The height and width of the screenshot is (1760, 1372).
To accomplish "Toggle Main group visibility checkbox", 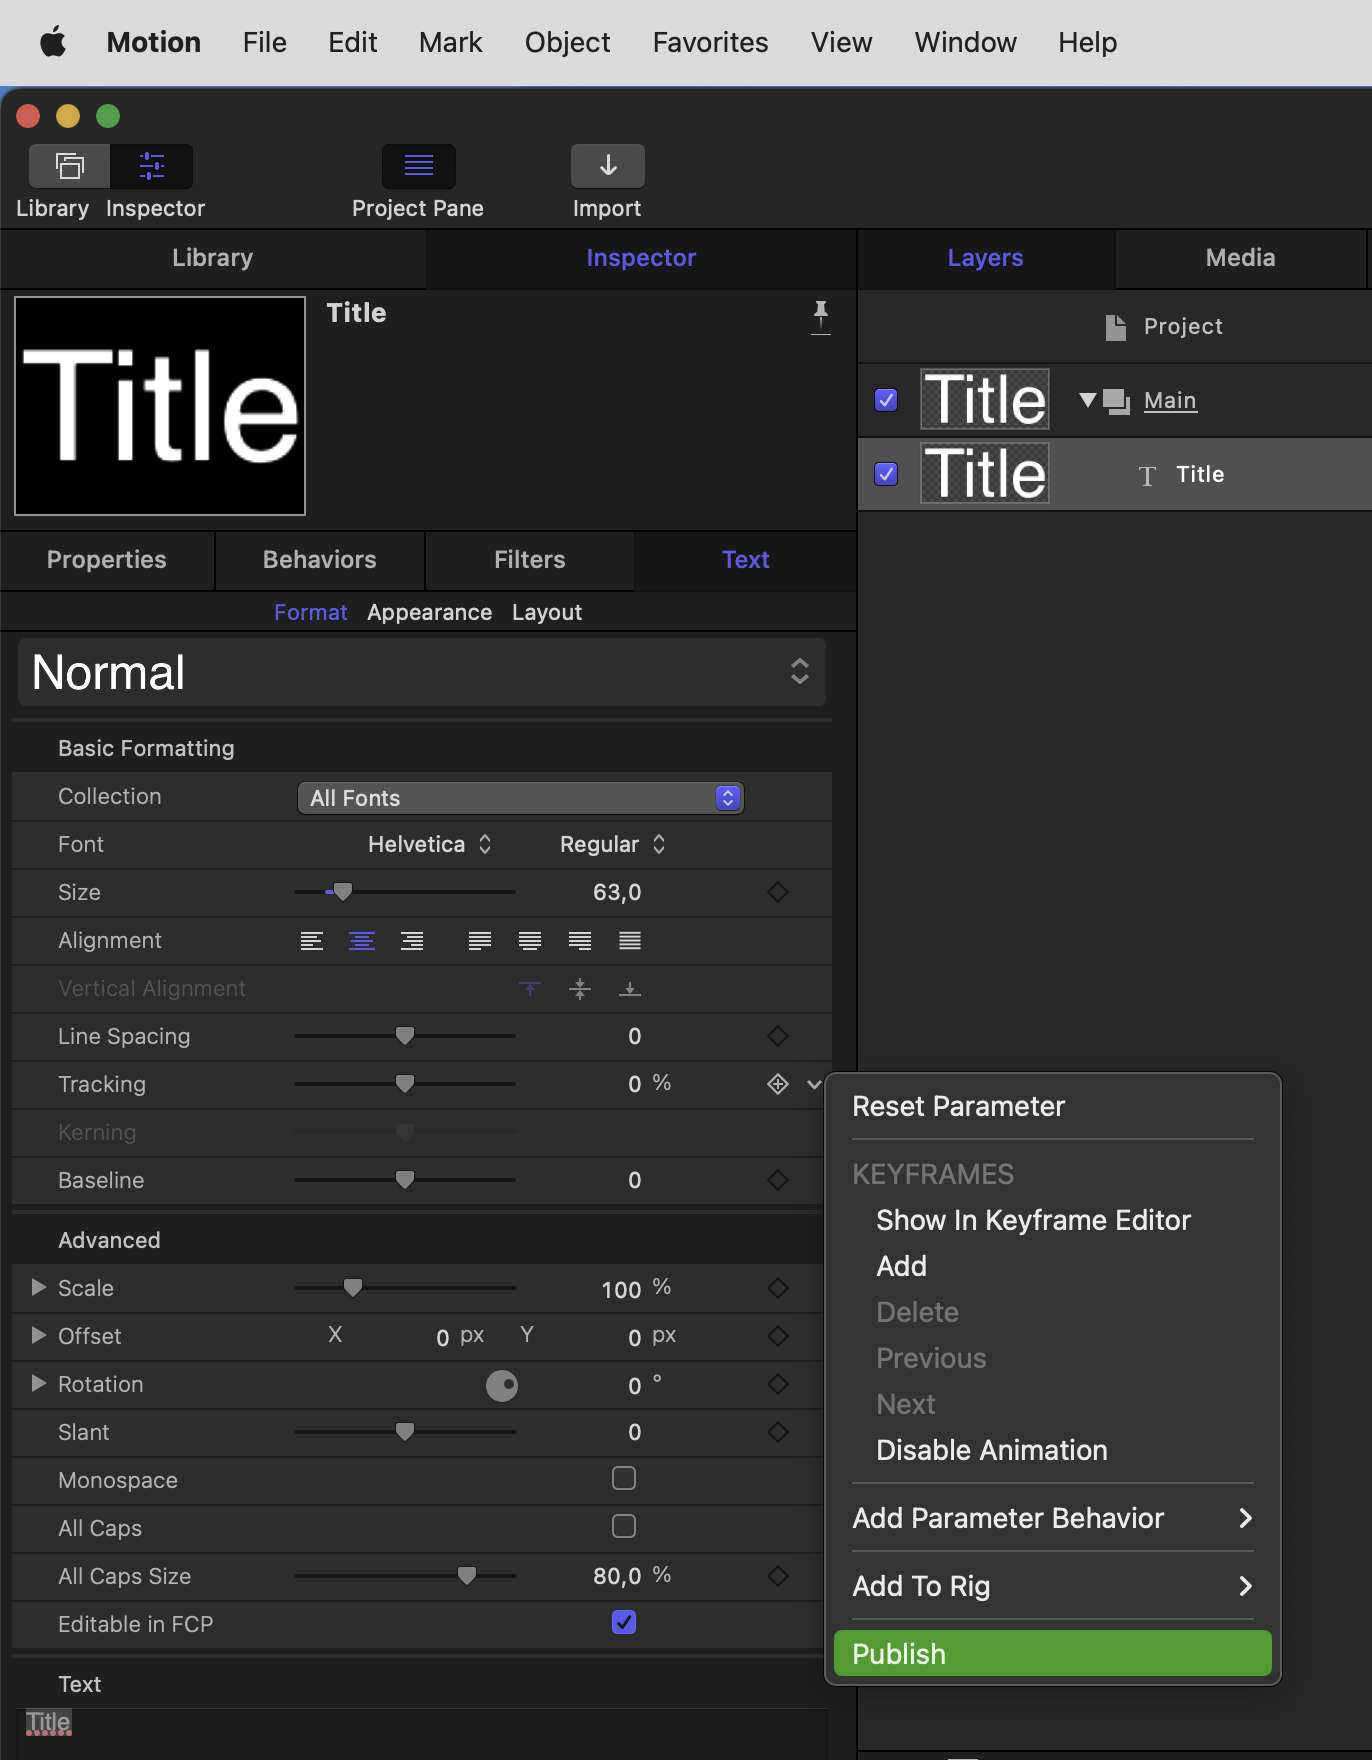I will (x=886, y=400).
